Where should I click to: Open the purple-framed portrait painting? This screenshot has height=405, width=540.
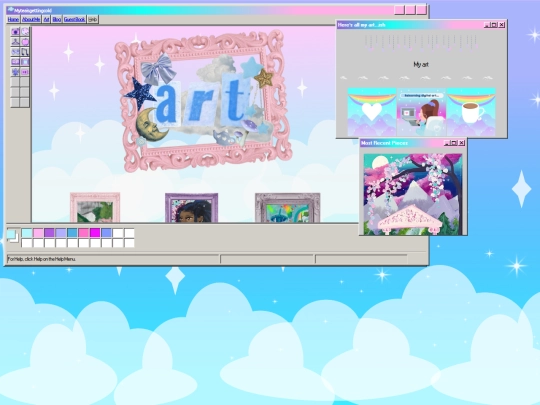pyautogui.click(x=191, y=208)
